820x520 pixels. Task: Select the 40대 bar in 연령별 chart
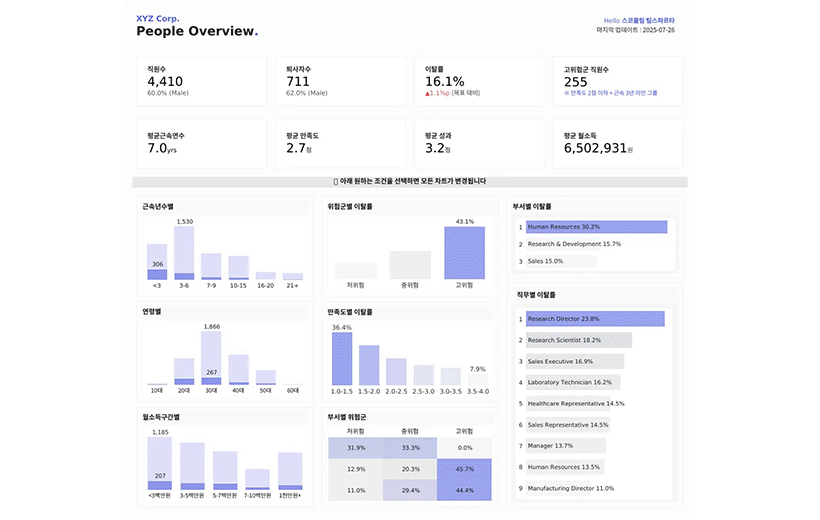tap(238, 370)
